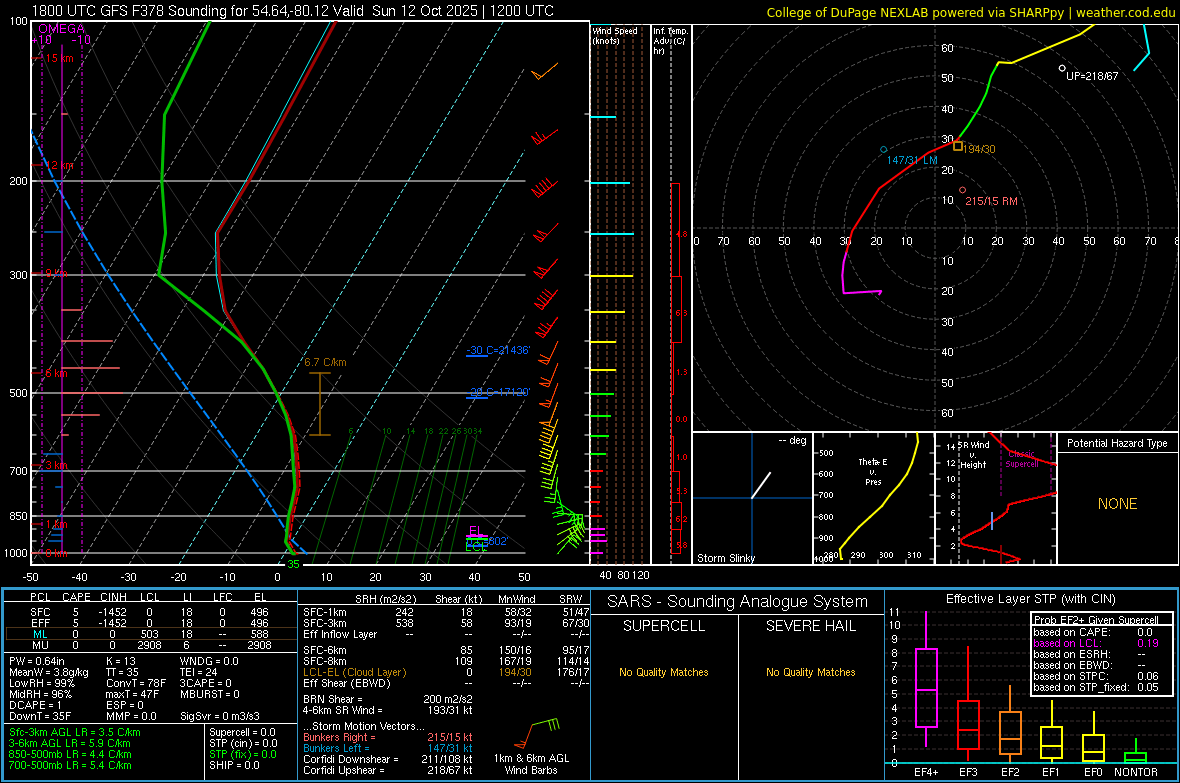Click the 'Corfidi Downshear =' row
The image size is (1180, 783).
tap(388, 759)
